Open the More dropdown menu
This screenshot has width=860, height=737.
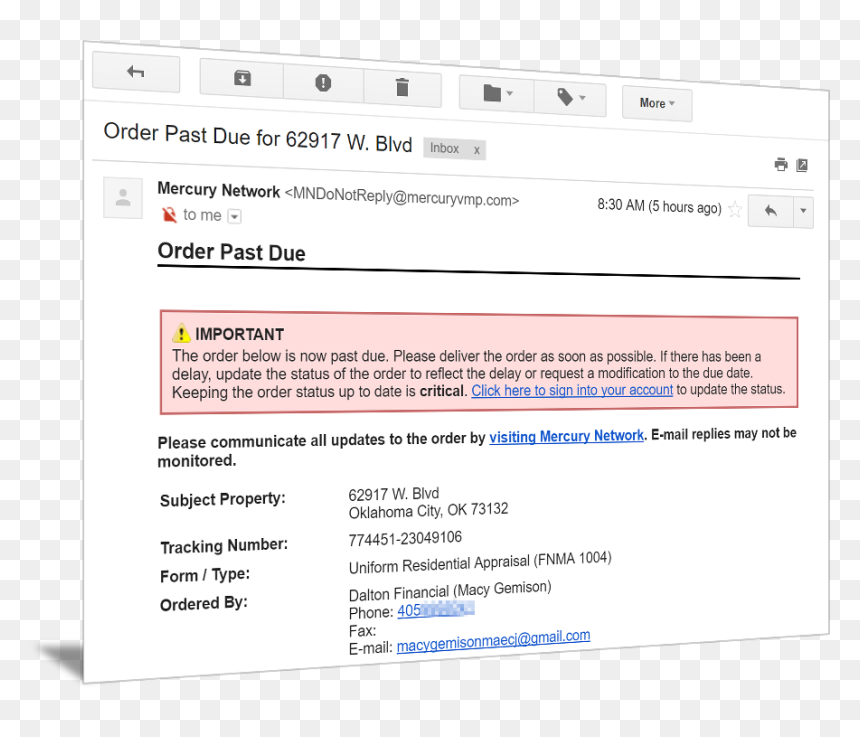(657, 103)
